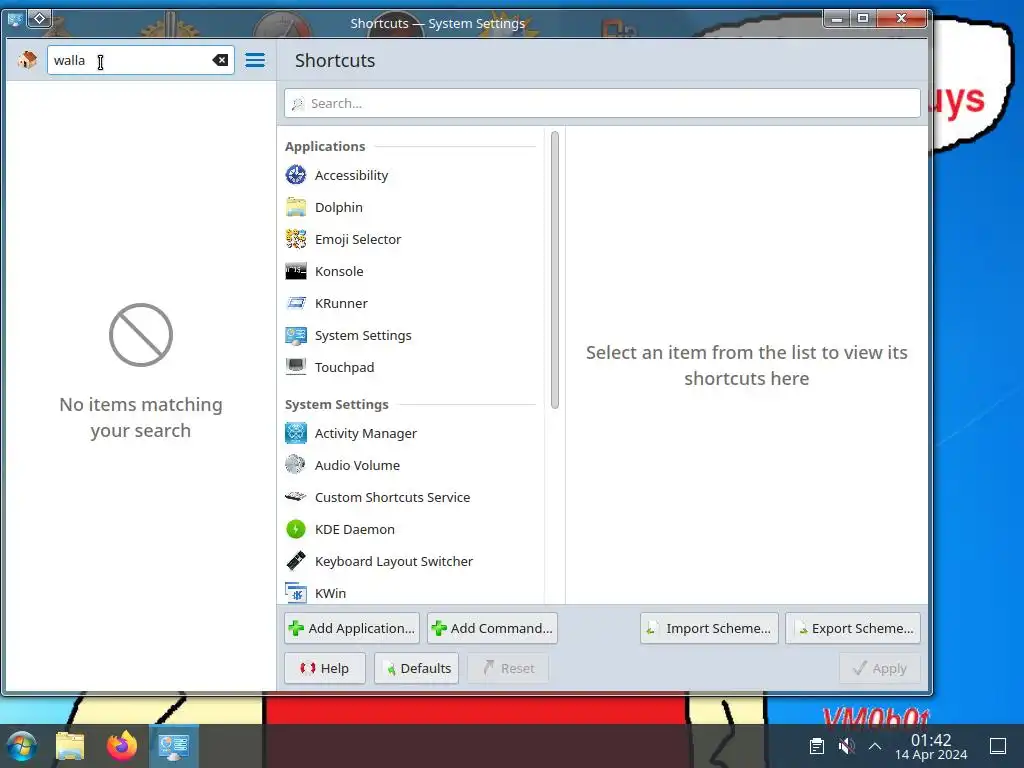Screen dimensions: 1024x768
Task: Maximize the System Settings window
Action: (x=863, y=18)
